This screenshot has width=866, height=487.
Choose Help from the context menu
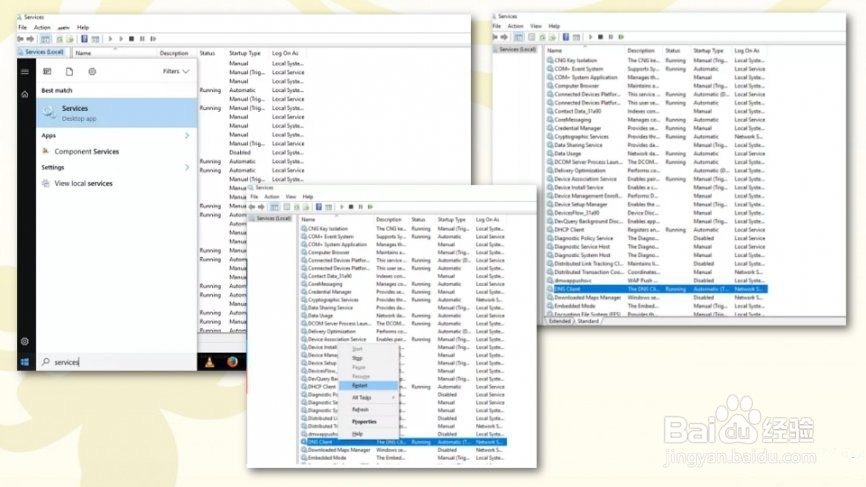coord(357,434)
